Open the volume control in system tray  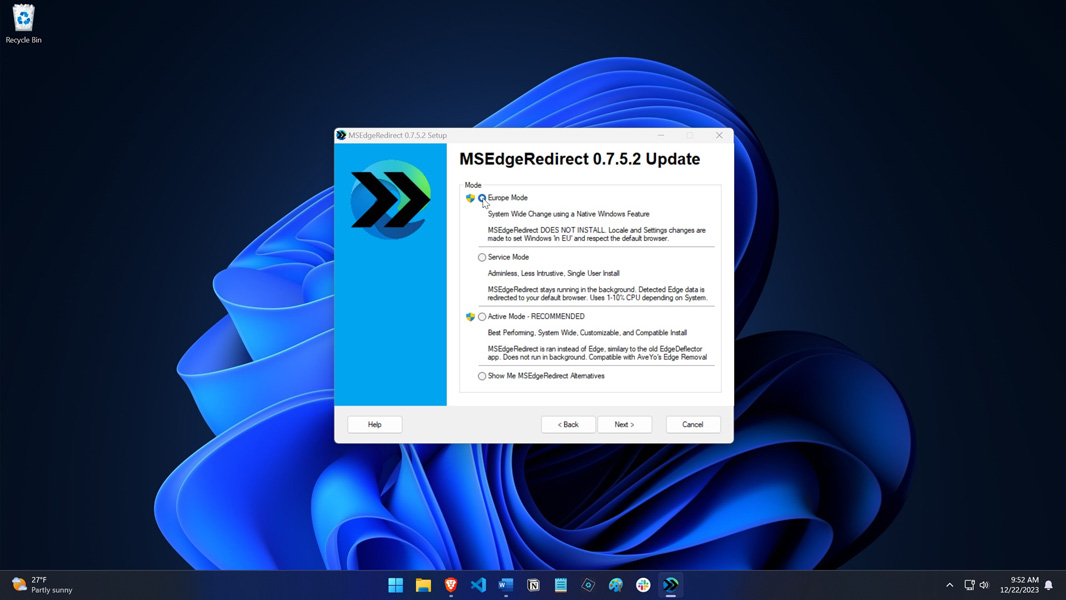tap(984, 585)
